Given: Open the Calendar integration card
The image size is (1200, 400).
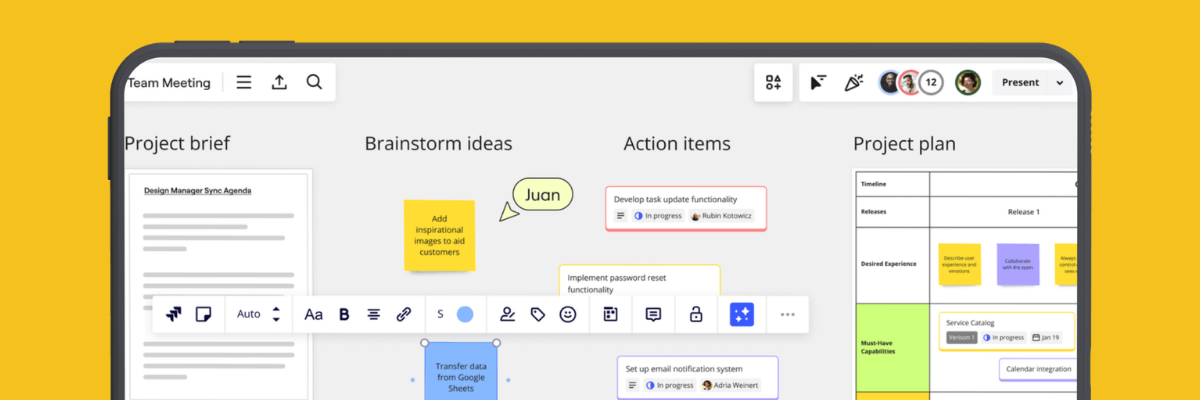Looking at the screenshot, I should point(1038,369).
